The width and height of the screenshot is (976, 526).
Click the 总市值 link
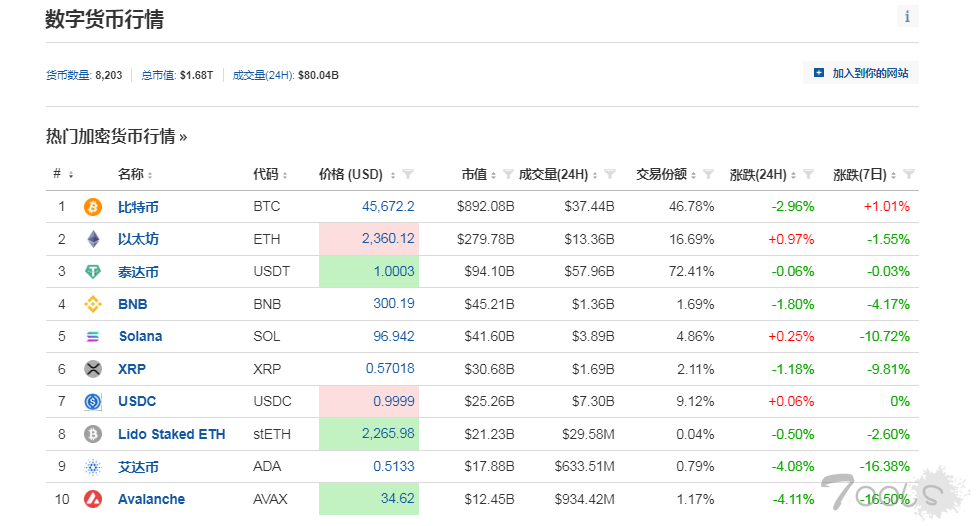(x=159, y=75)
